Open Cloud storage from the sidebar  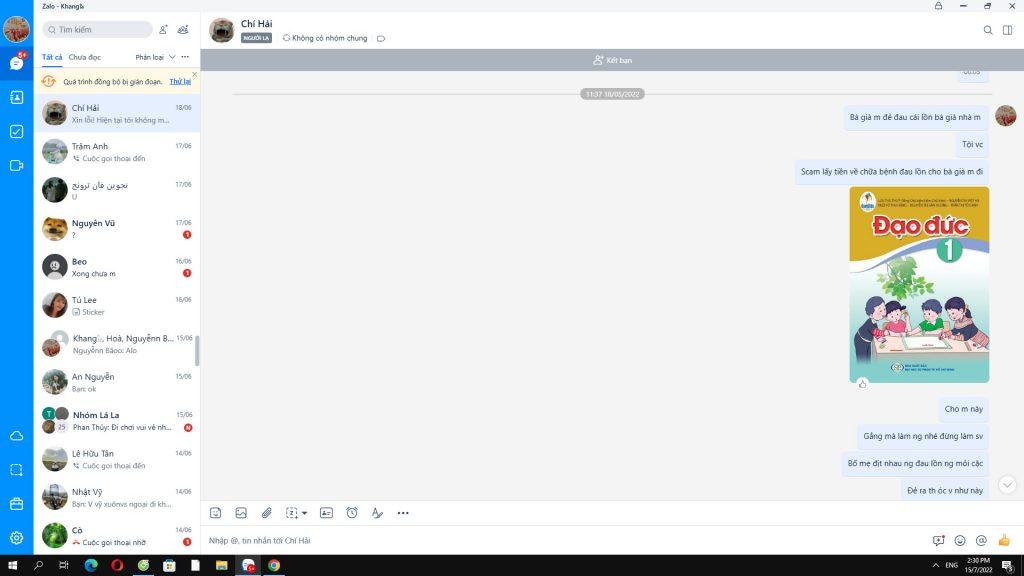[16, 436]
